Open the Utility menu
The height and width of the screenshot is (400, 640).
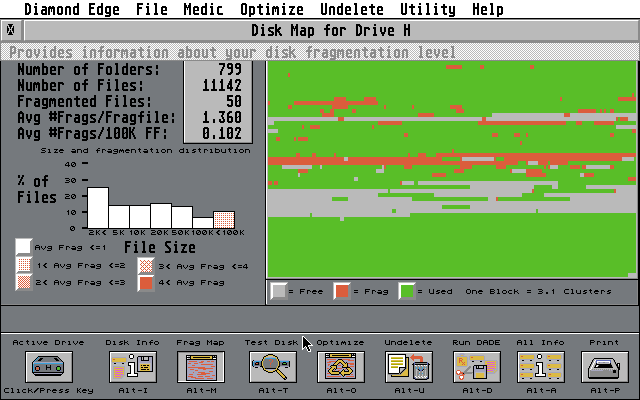(x=427, y=9)
